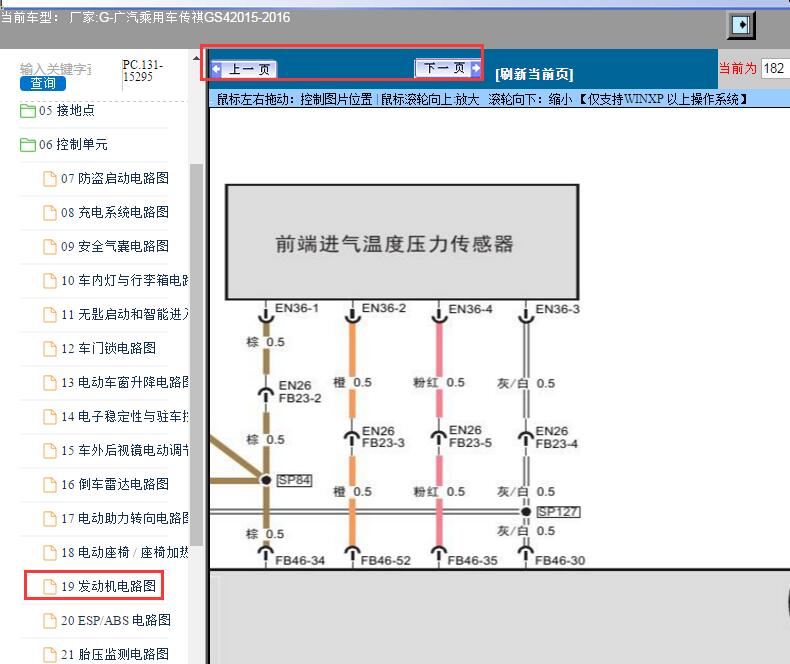The width and height of the screenshot is (790, 664).
Task: Click the FB46-35 pin label
Action: pyautogui.click(x=473, y=561)
